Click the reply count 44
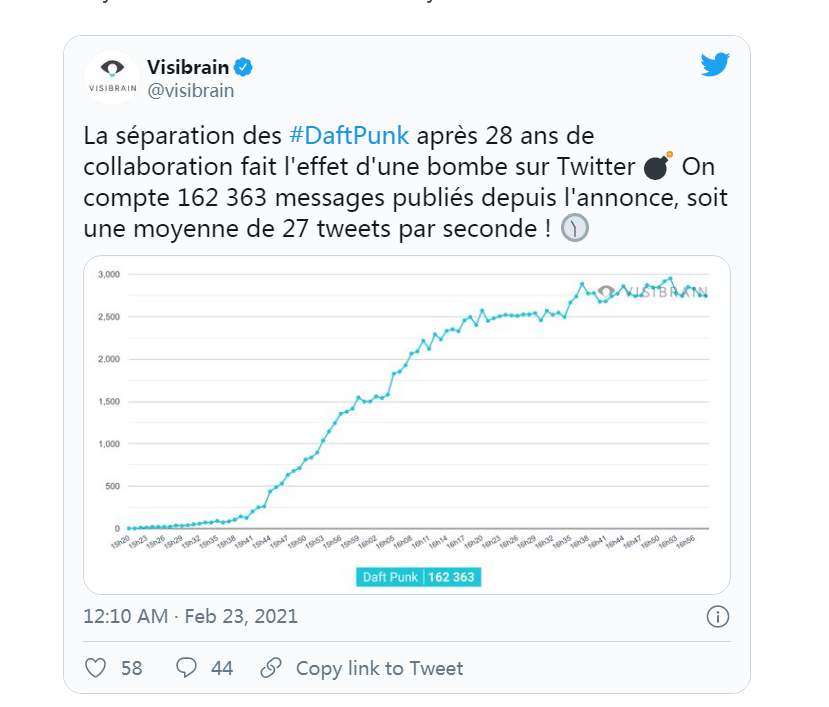Viewport: 829px width, 707px height. [x=222, y=668]
